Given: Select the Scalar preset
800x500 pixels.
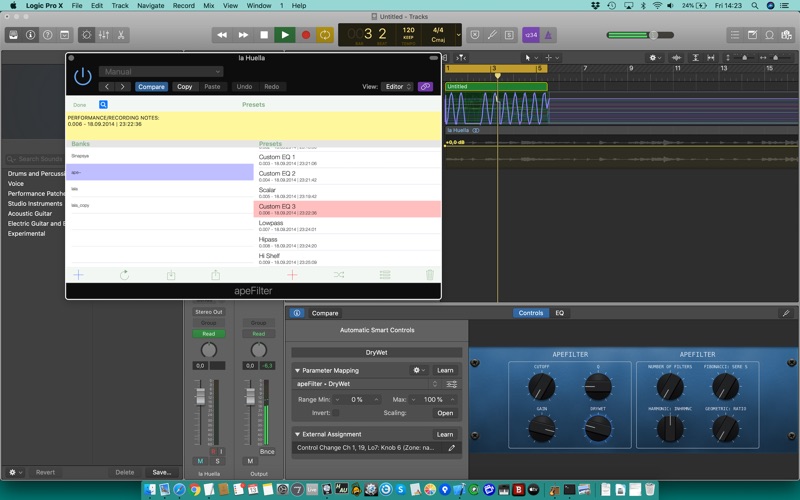Looking at the screenshot, I should click(x=347, y=192).
